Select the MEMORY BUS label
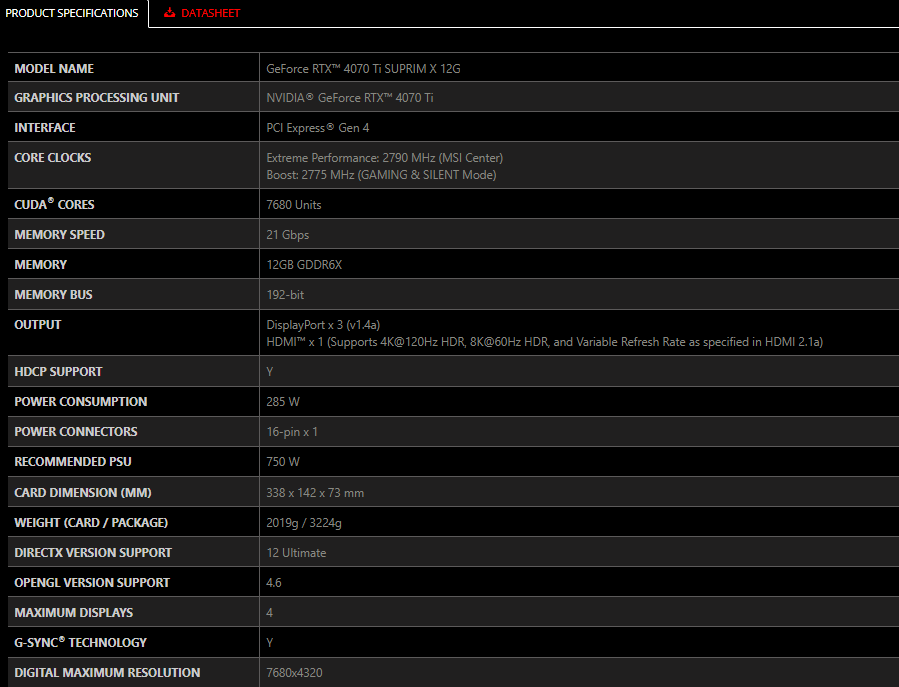 [x=53, y=295]
